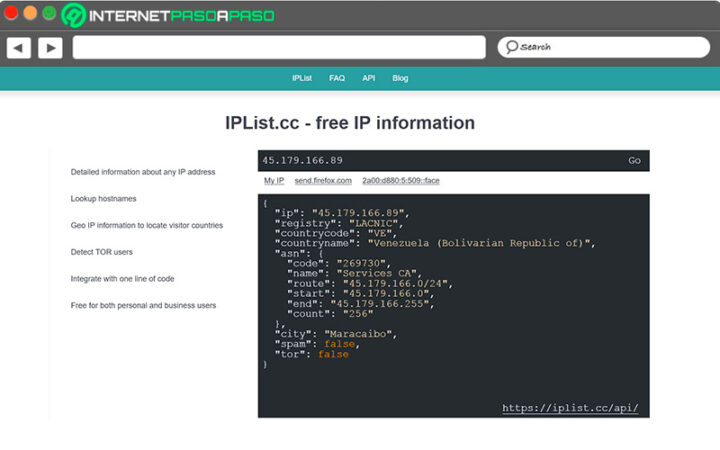Image resolution: width=720 pixels, height=450 pixels.
Task: Maximize the window using the green dot
Action: (x=49, y=14)
